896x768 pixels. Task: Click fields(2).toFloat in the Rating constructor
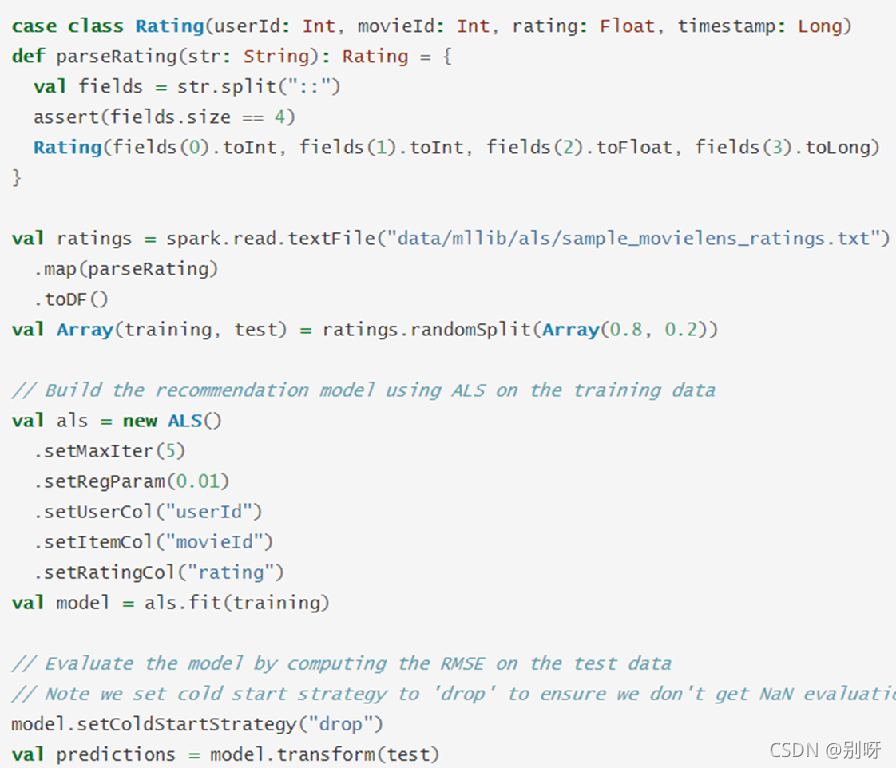pyautogui.click(x=579, y=147)
